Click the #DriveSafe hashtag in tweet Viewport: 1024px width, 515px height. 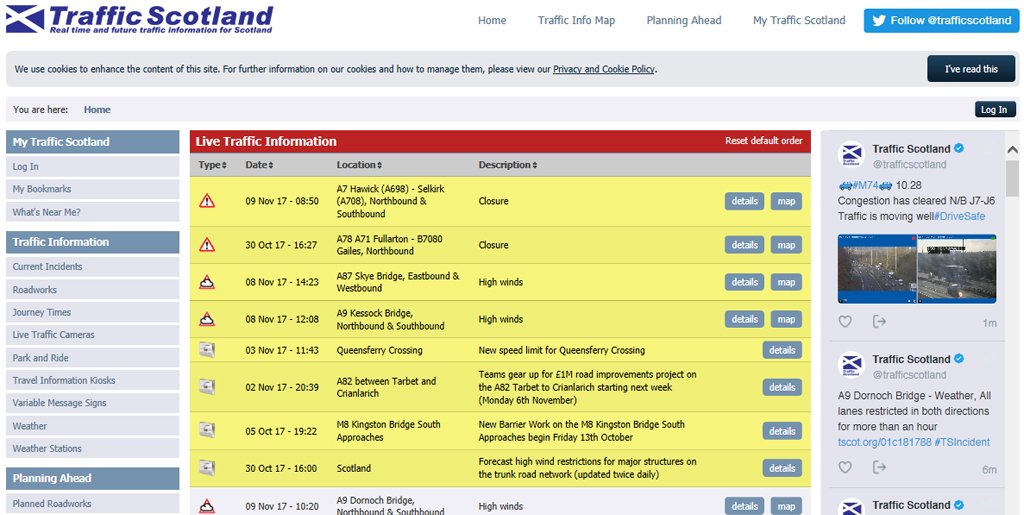coord(959,216)
